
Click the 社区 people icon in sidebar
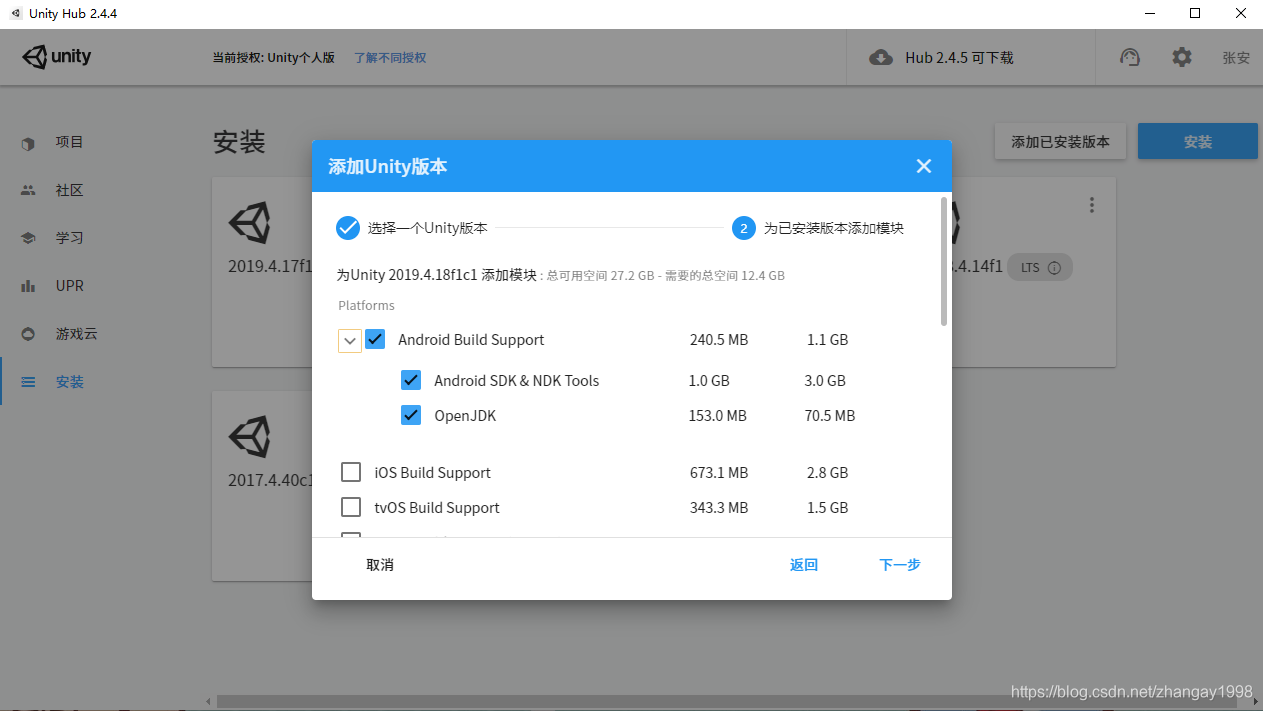pyautogui.click(x=28, y=190)
